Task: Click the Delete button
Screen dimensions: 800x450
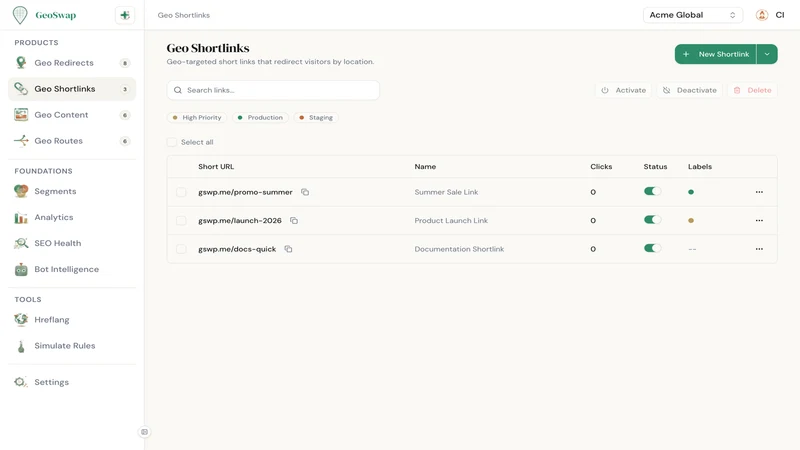Action: coord(753,90)
